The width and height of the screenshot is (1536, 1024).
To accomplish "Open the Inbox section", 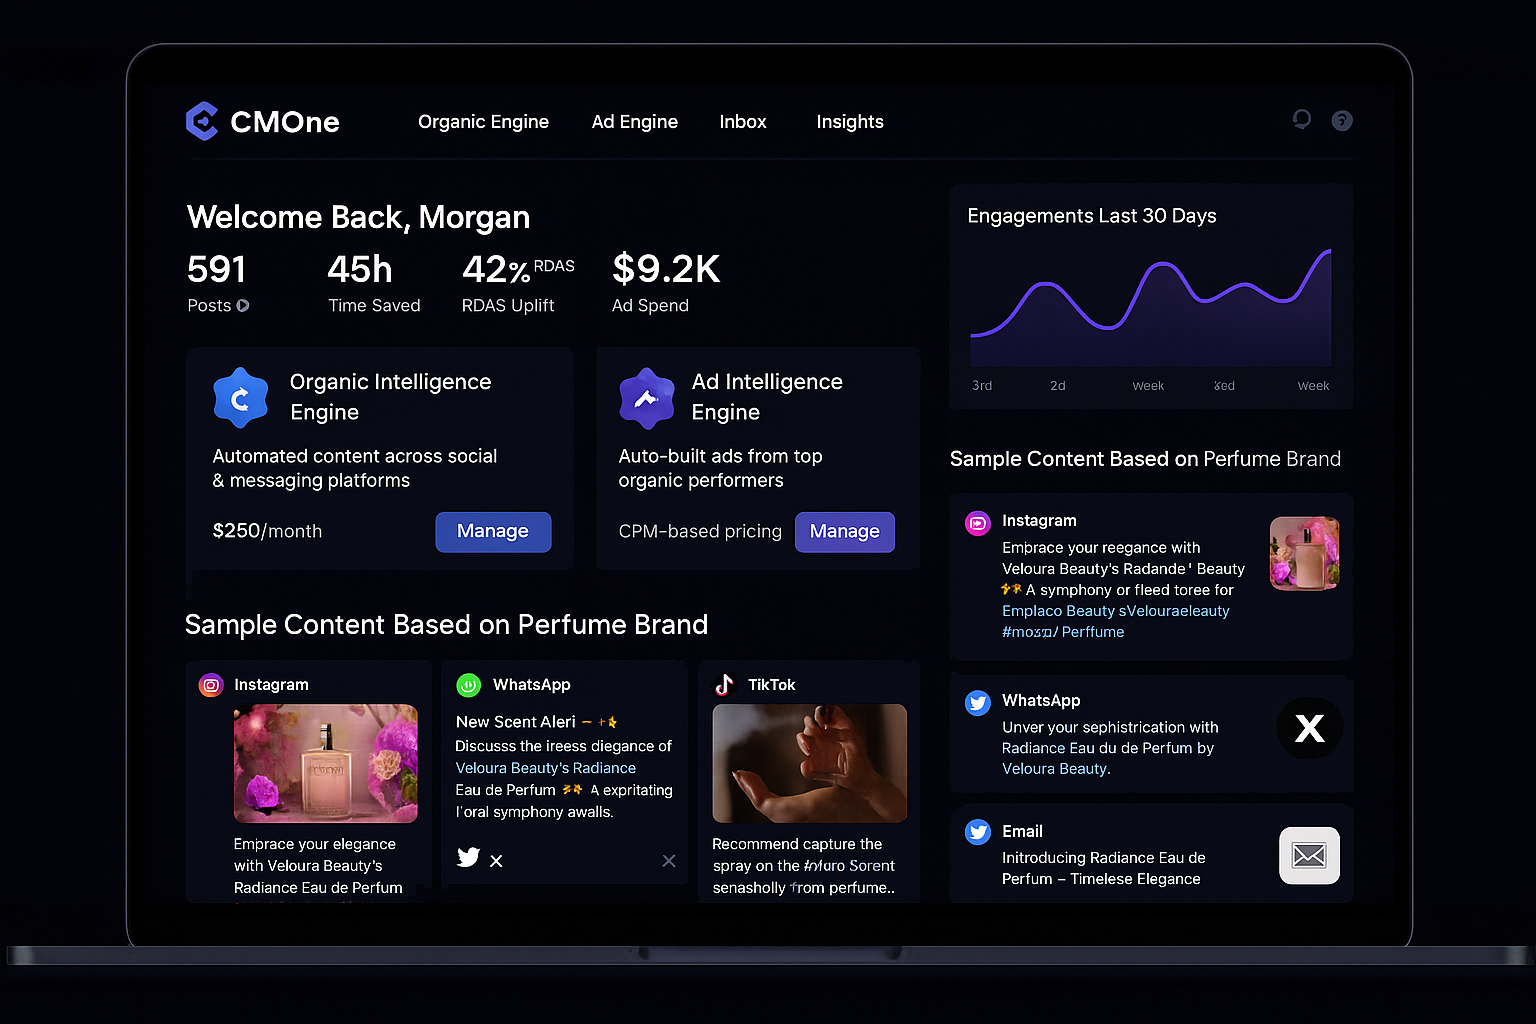I will 742,121.
